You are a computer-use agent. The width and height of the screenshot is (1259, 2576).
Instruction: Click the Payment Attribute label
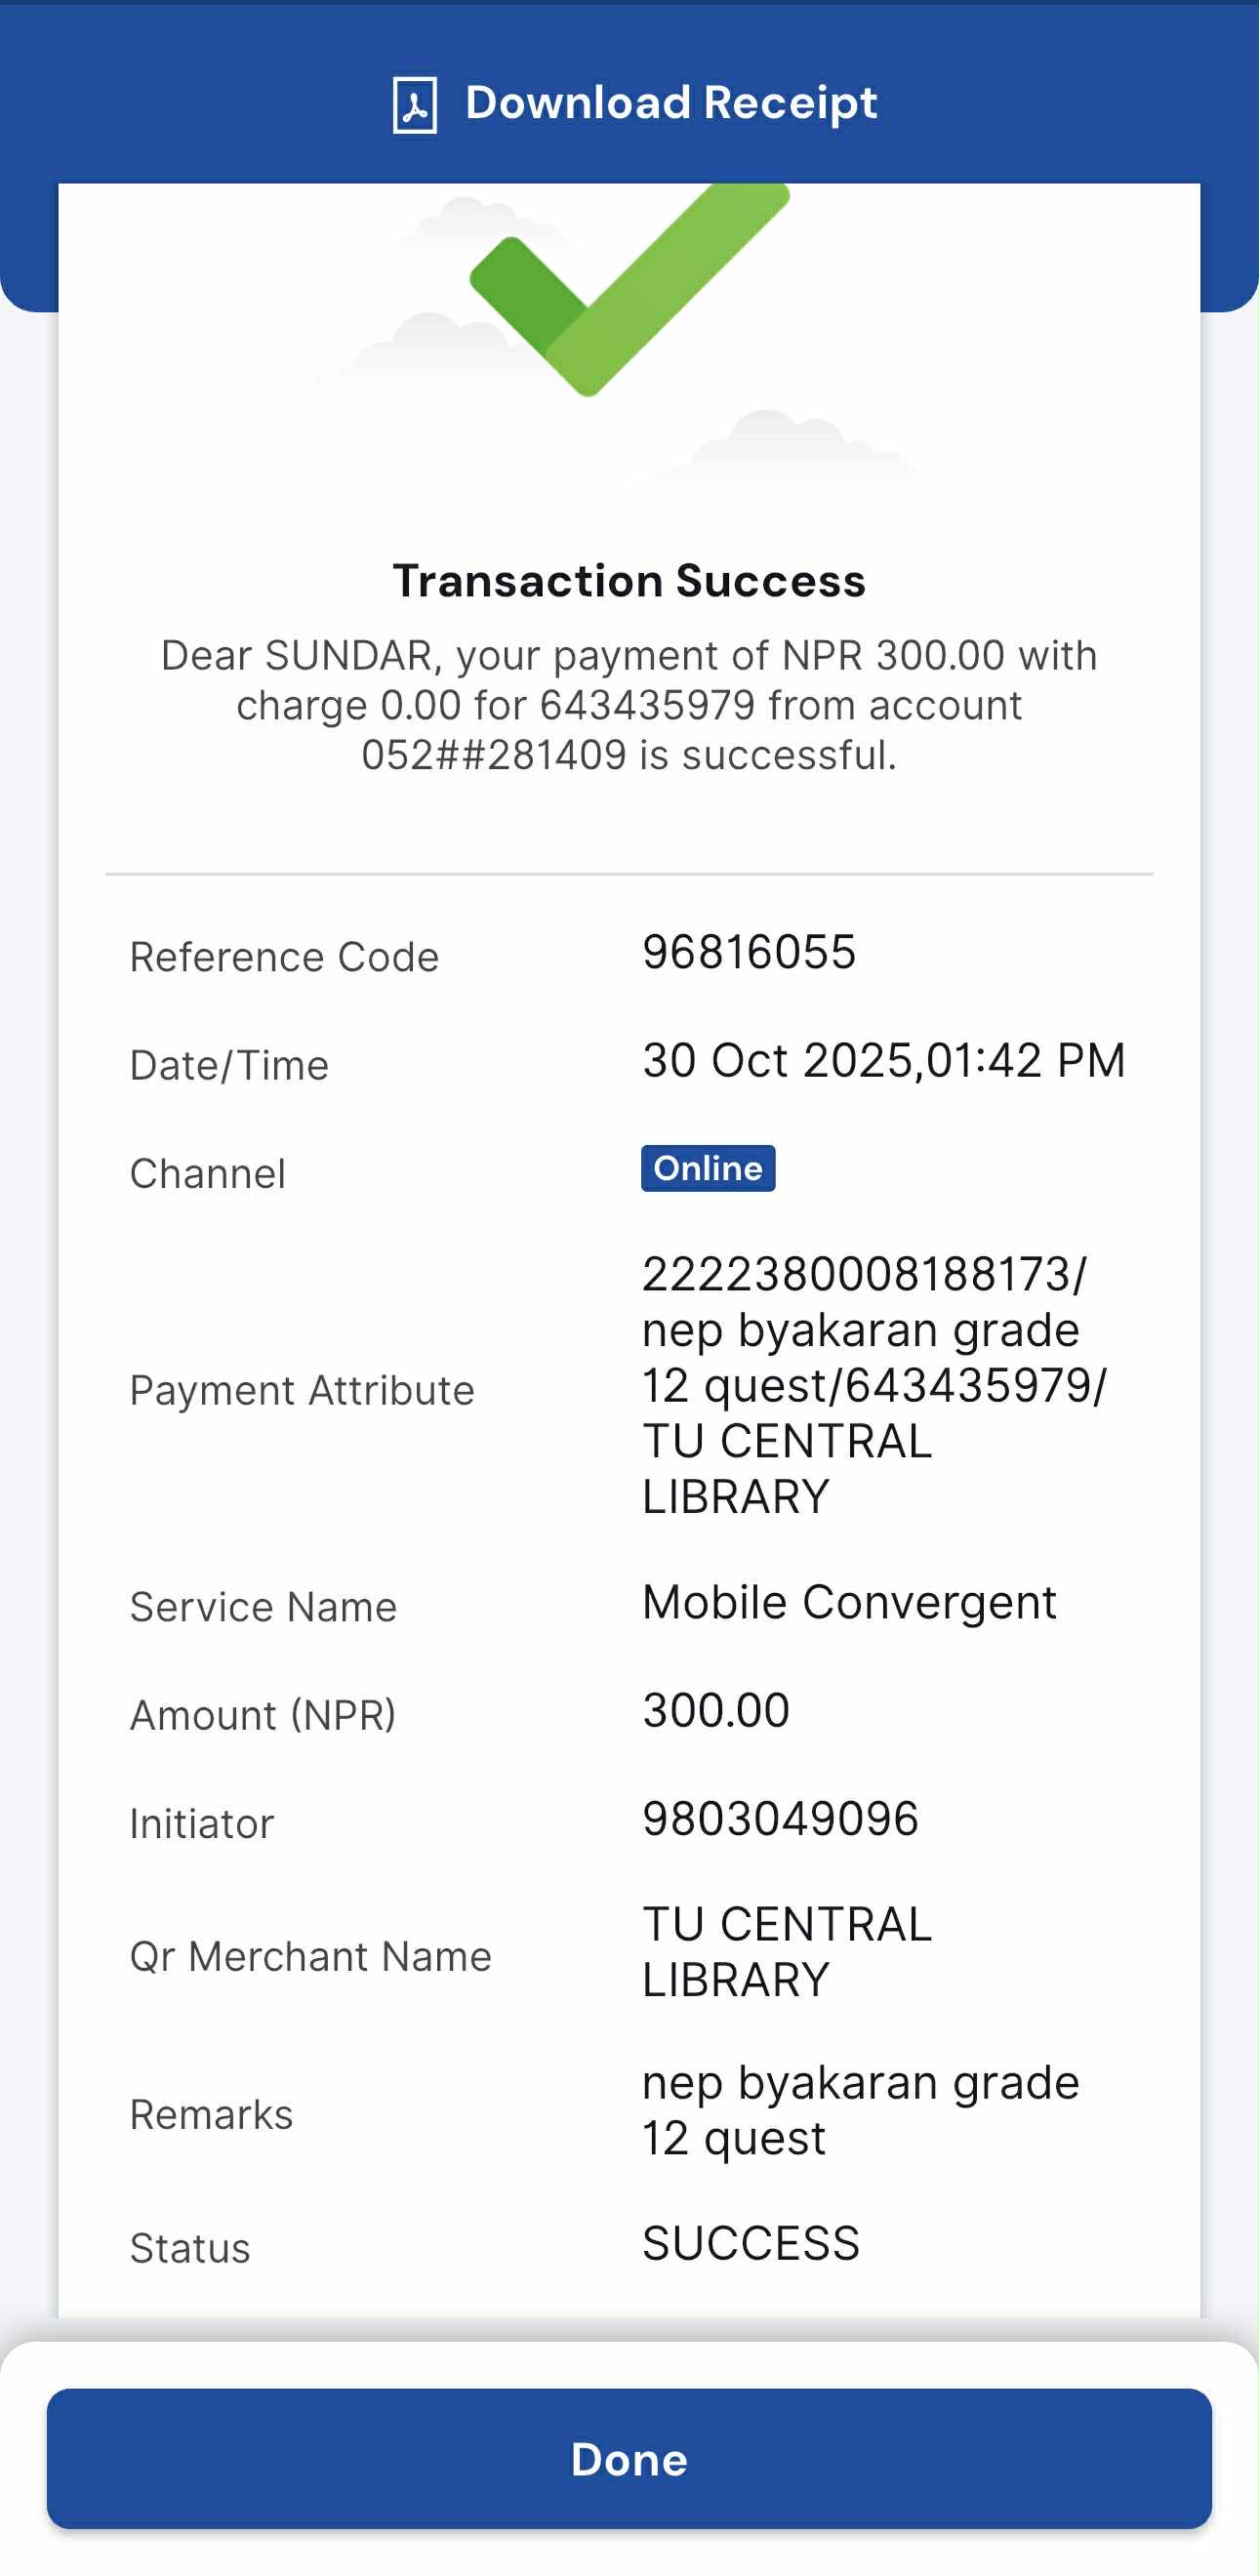(x=302, y=1390)
